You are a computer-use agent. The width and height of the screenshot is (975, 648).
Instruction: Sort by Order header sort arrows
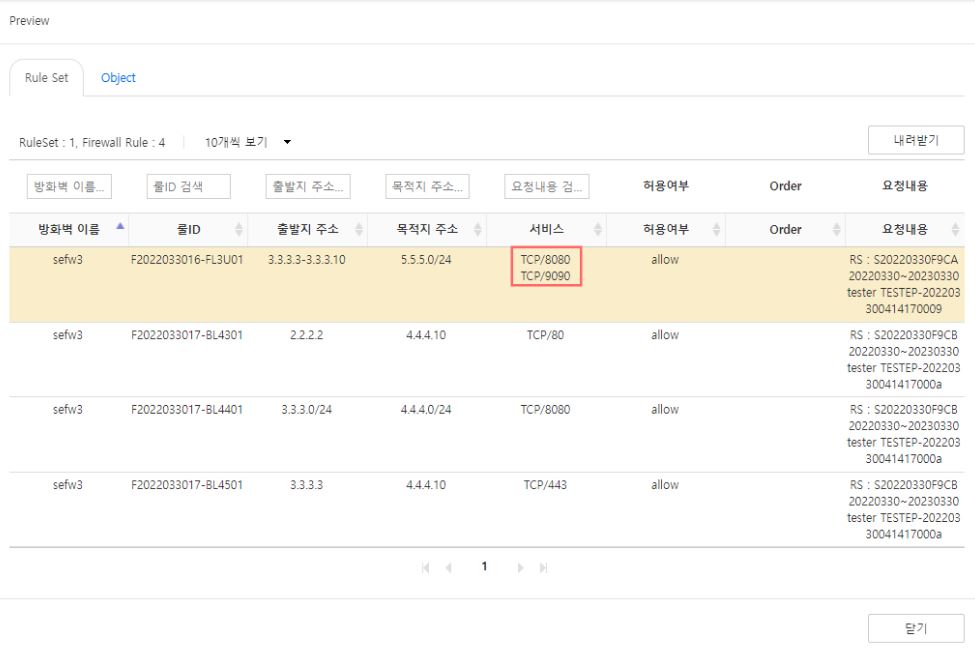tap(836, 229)
